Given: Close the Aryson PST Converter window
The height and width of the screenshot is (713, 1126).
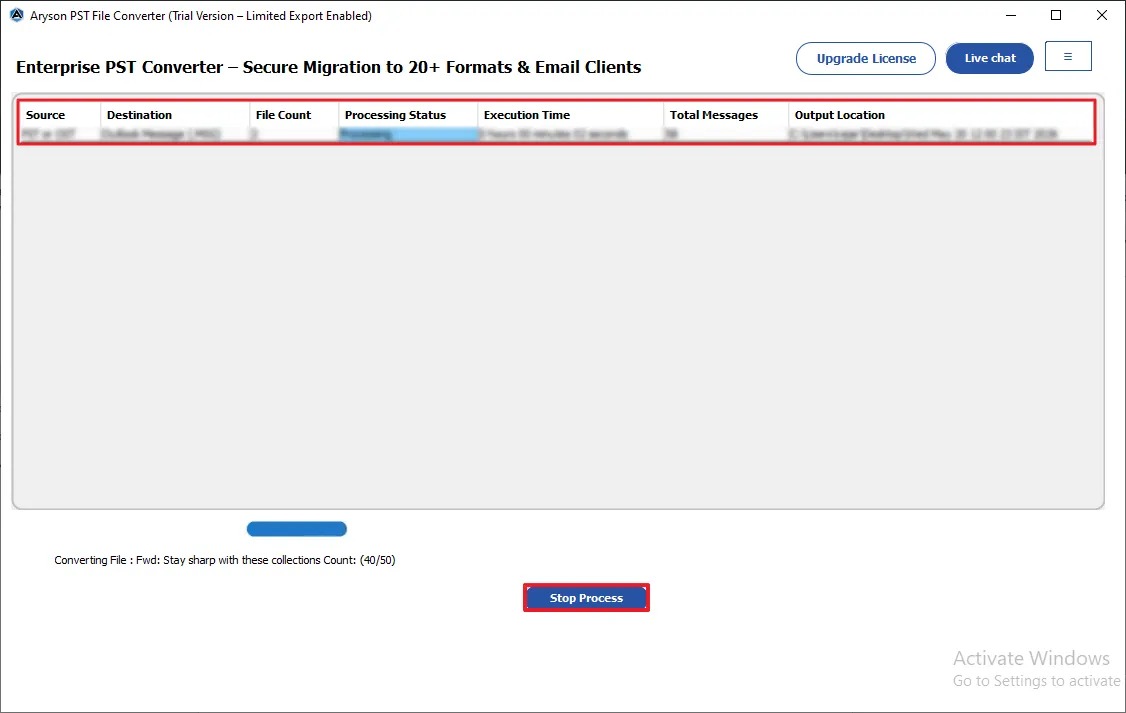Looking at the screenshot, I should (1102, 15).
